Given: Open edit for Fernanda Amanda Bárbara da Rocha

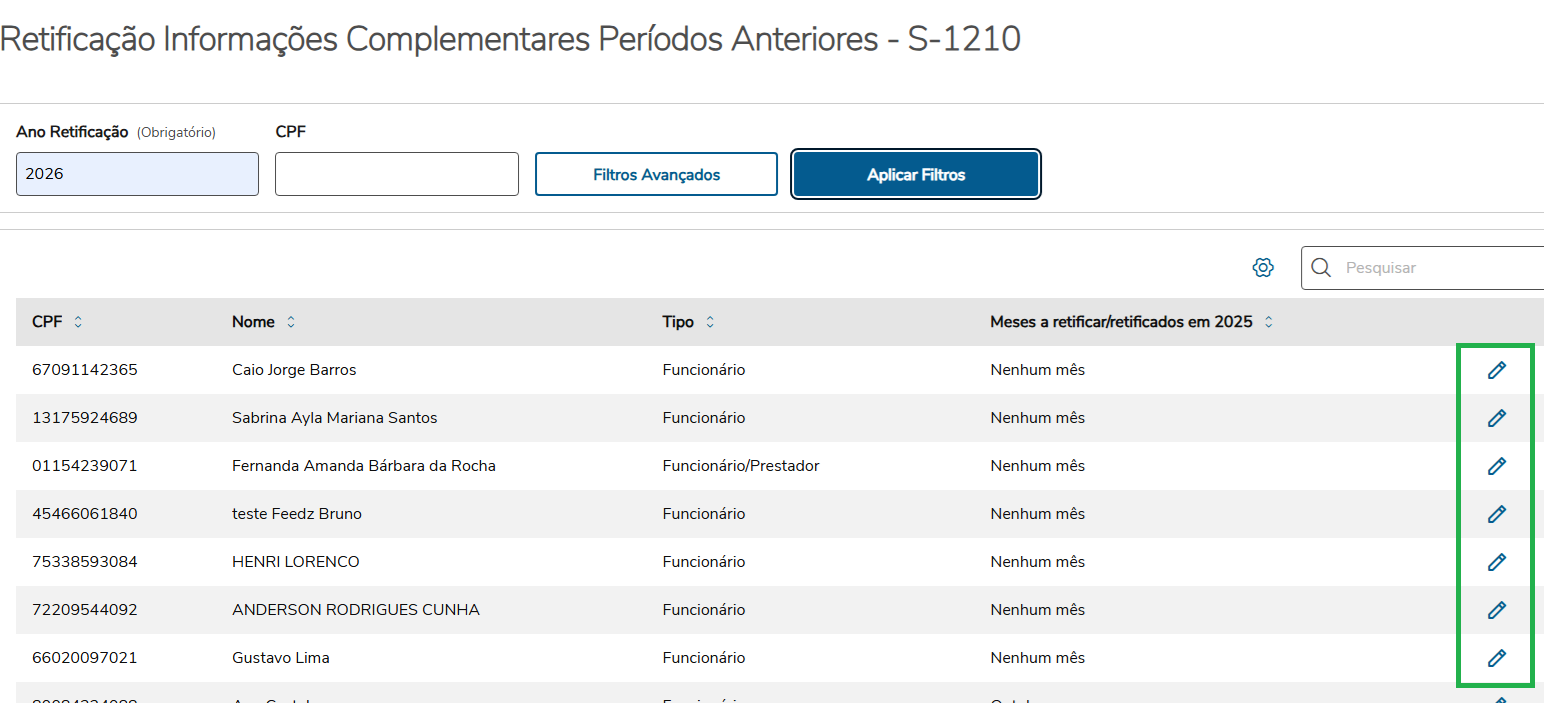Looking at the screenshot, I should coord(1496,466).
